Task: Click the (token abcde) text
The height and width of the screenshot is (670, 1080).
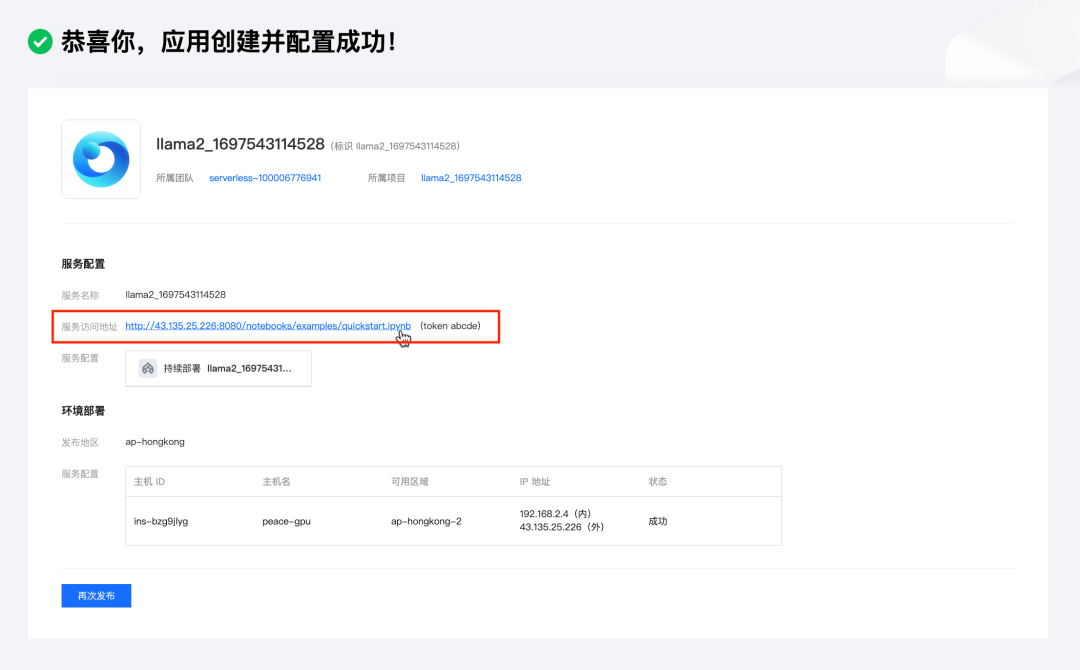Action: point(450,326)
